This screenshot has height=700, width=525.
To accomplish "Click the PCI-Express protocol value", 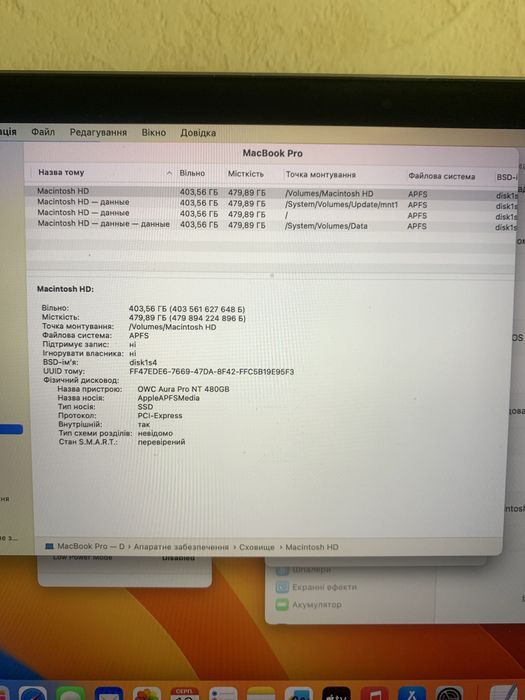I will coord(160,416).
